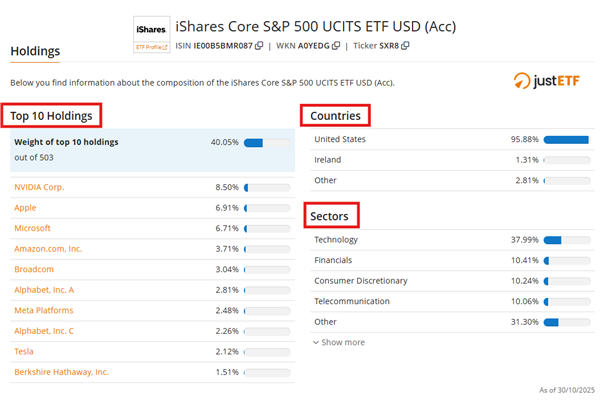Copy the ISIN IE00B5BMR087 with the copy icon
Image resolution: width=604 pixels, height=404 pixels.
pos(259,45)
